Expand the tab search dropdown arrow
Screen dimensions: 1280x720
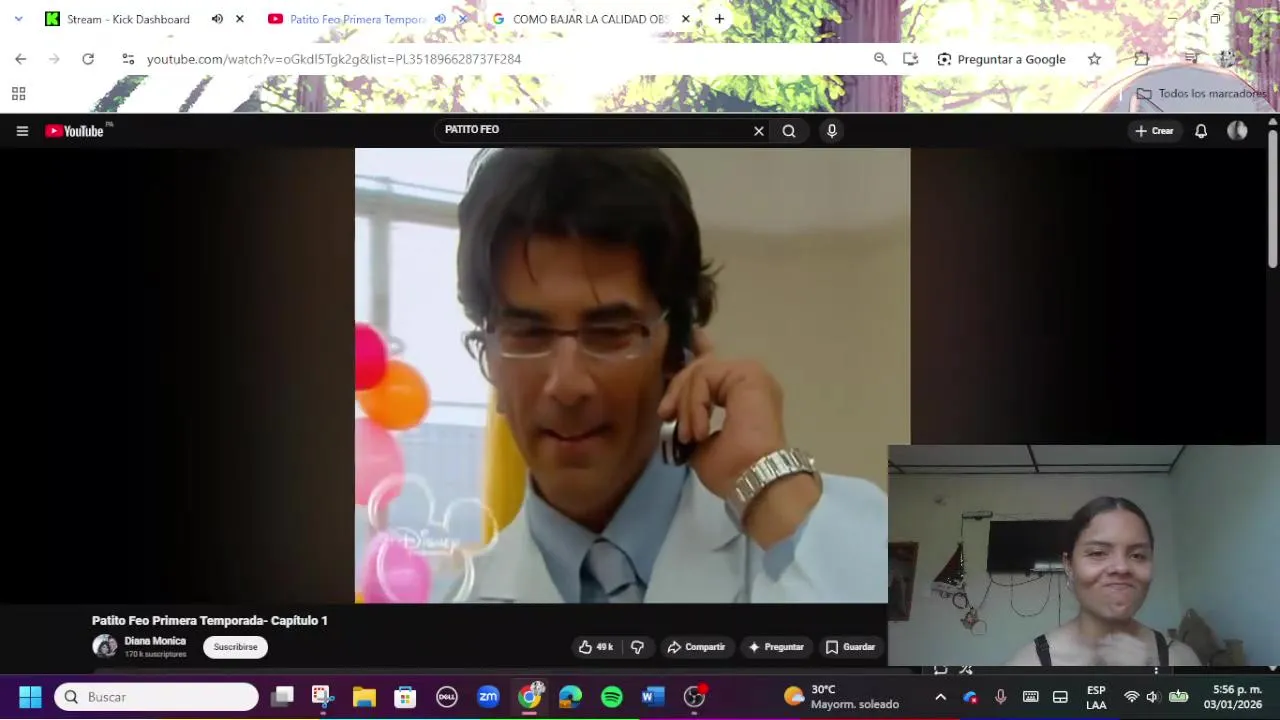pyautogui.click(x=18, y=19)
